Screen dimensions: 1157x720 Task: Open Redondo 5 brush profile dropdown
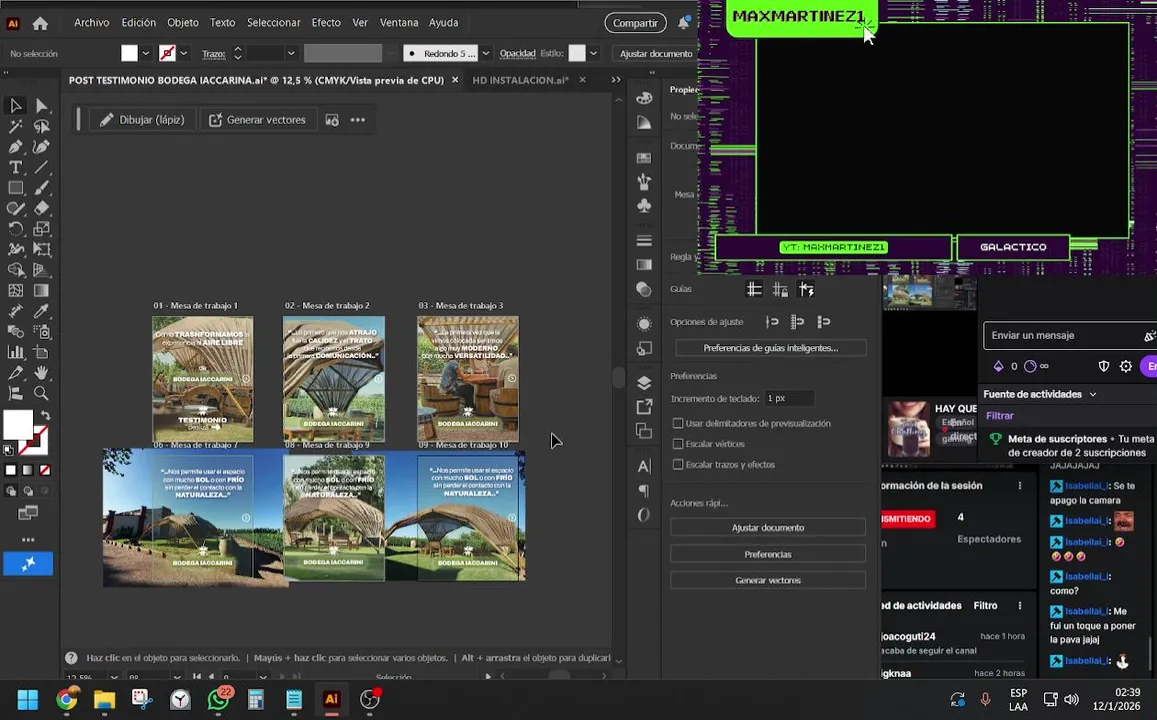[486, 53]
